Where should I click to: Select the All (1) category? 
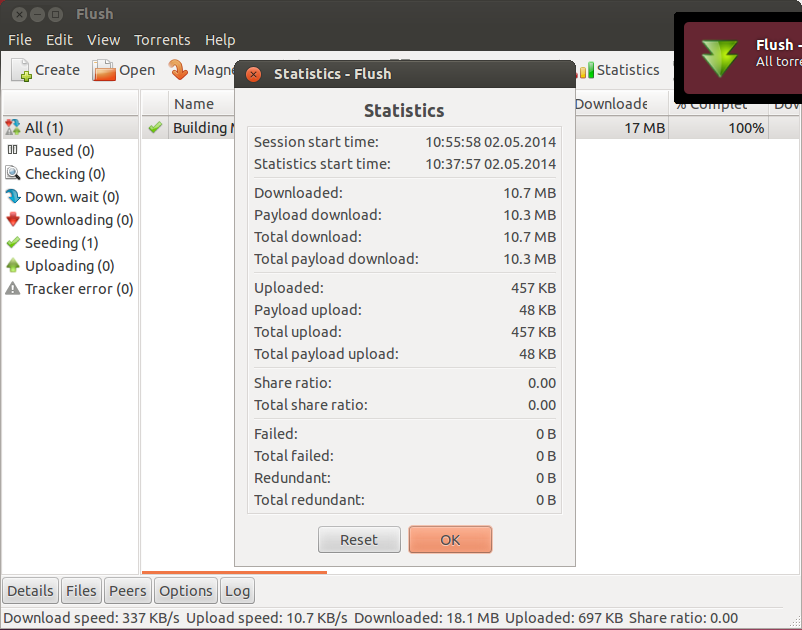[71, 128]
